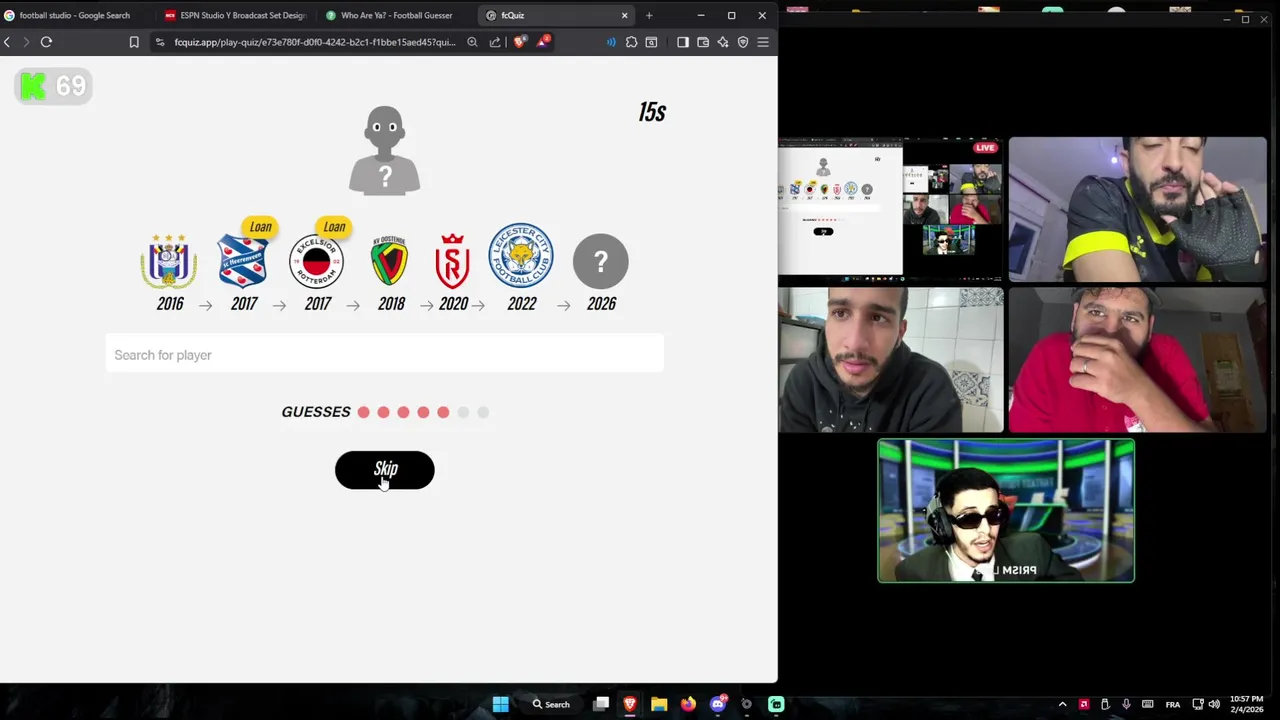Open Brave Rewards triangle icon
Image resolution: width=1280 pixels, height=720 pixels.
[x=542, y=42]
